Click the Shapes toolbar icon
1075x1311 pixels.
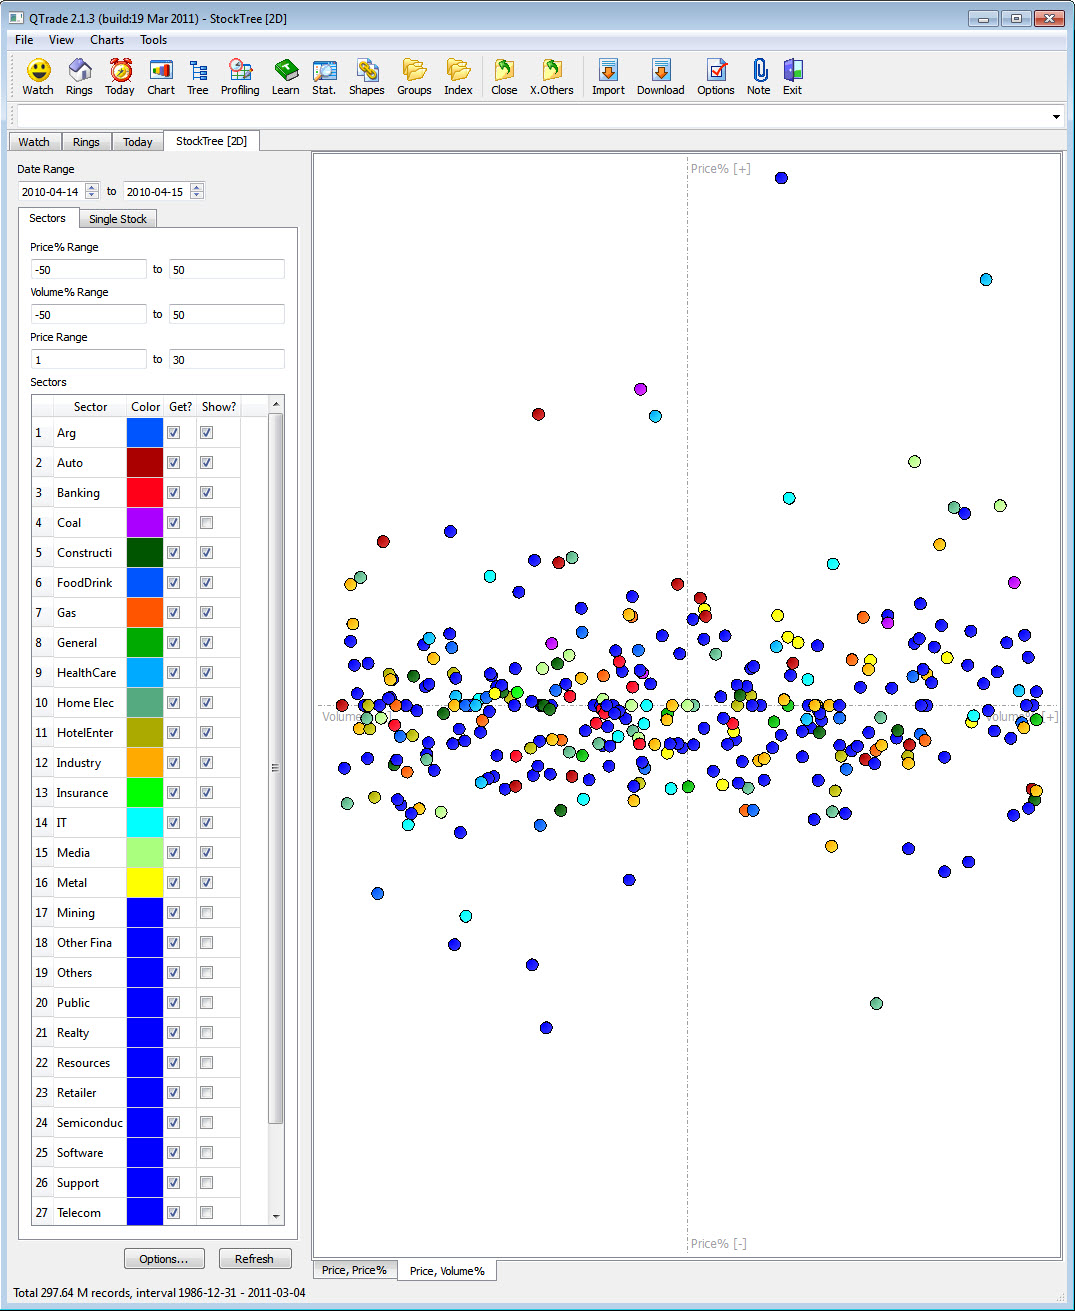367,76
